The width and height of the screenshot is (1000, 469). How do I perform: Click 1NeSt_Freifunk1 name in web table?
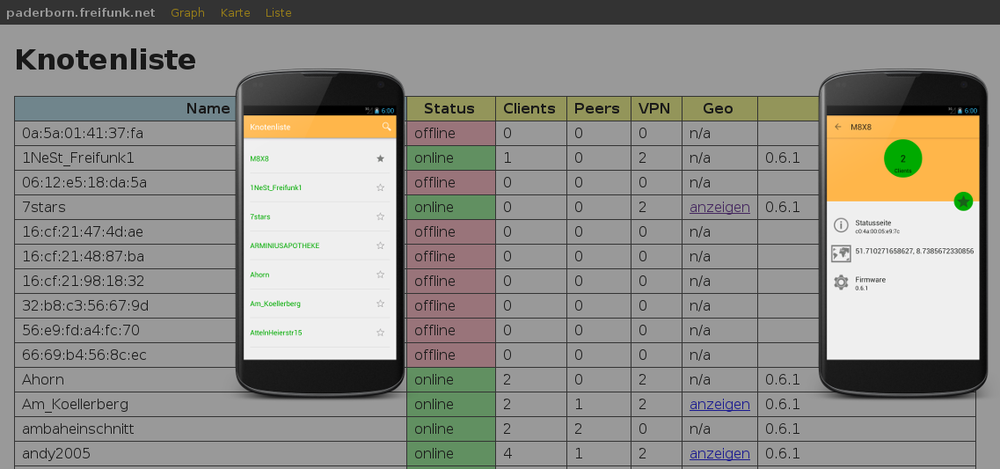tap(78, 158)
